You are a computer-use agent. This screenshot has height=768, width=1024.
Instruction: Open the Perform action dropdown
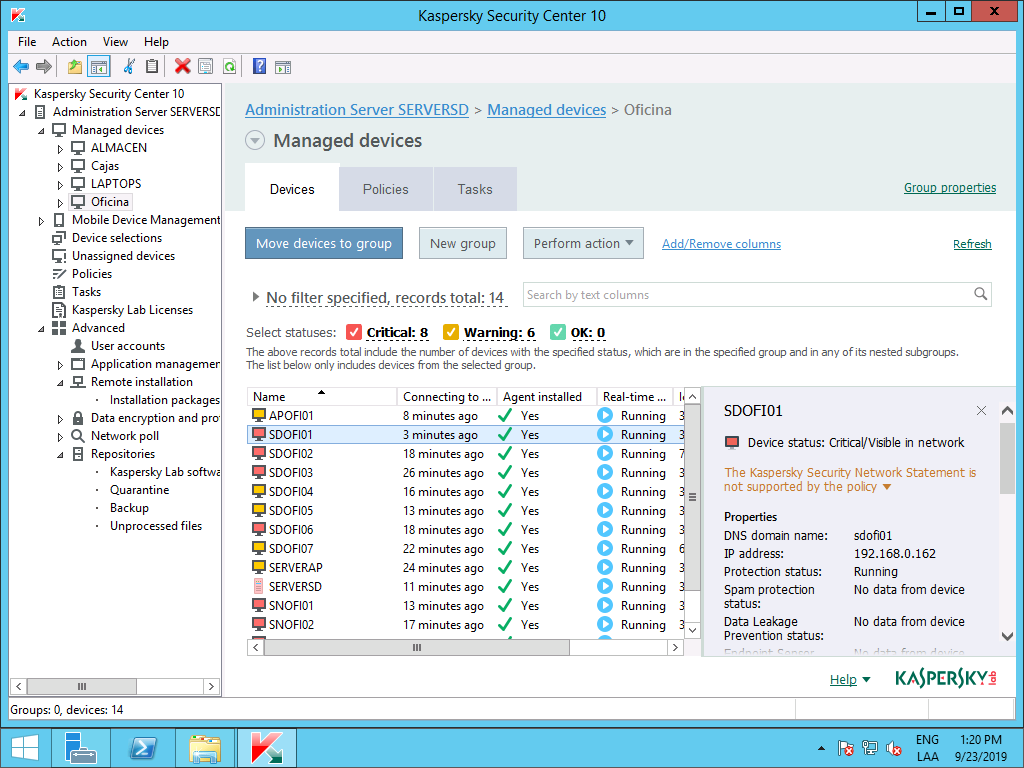tap(583, 244)
